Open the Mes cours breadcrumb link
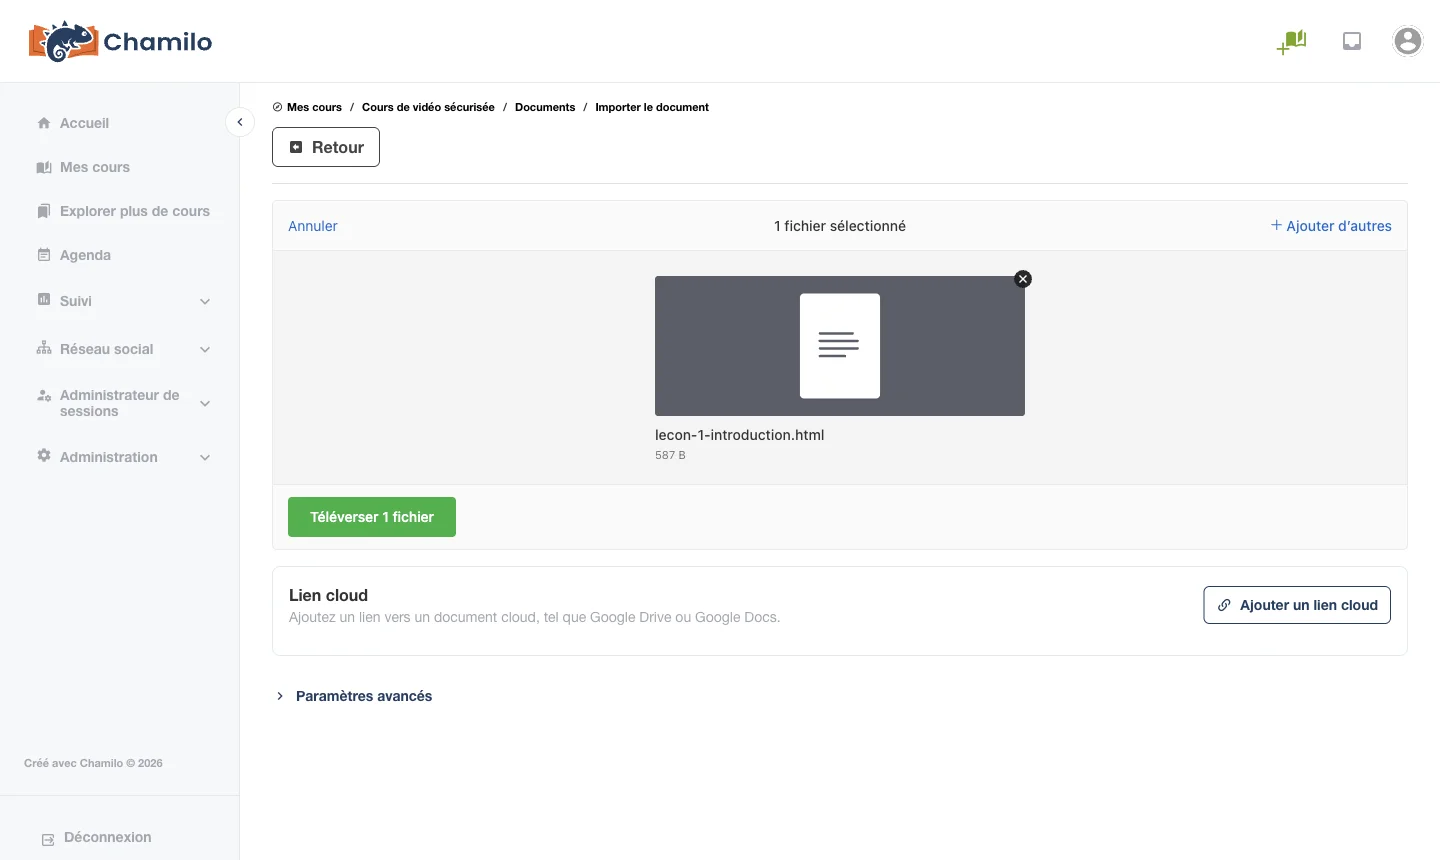This screenshot has height=860, width=1440. pyautogui.click(x=314, y=107)
